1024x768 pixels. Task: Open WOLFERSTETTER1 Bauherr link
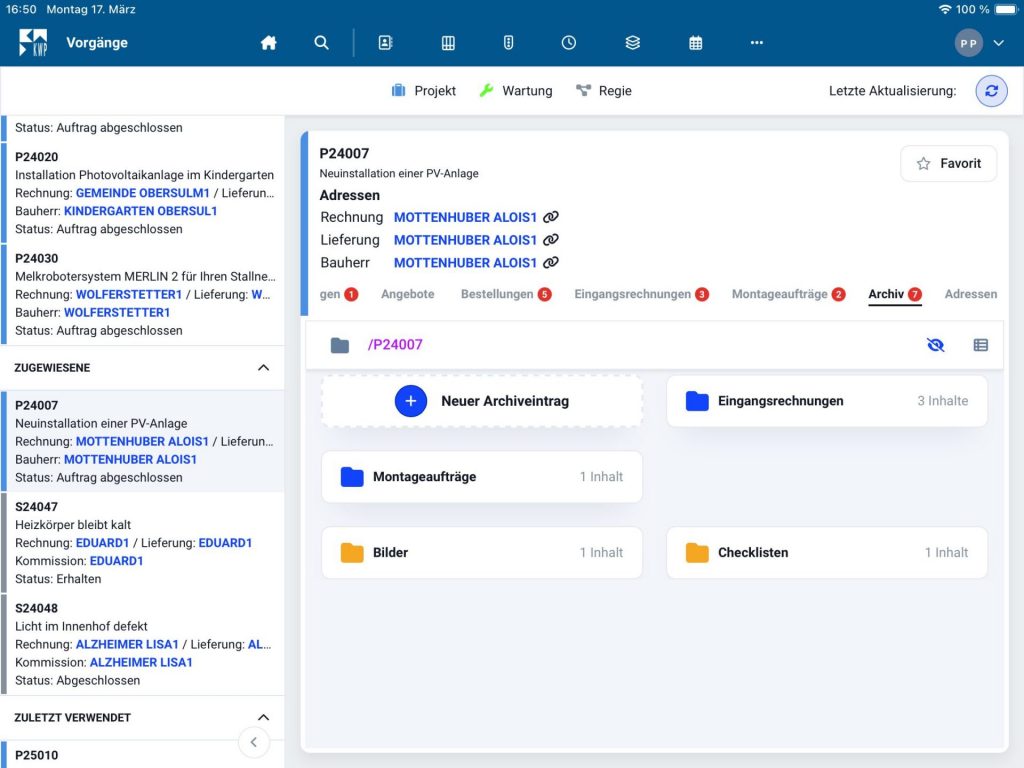[117, 312]
